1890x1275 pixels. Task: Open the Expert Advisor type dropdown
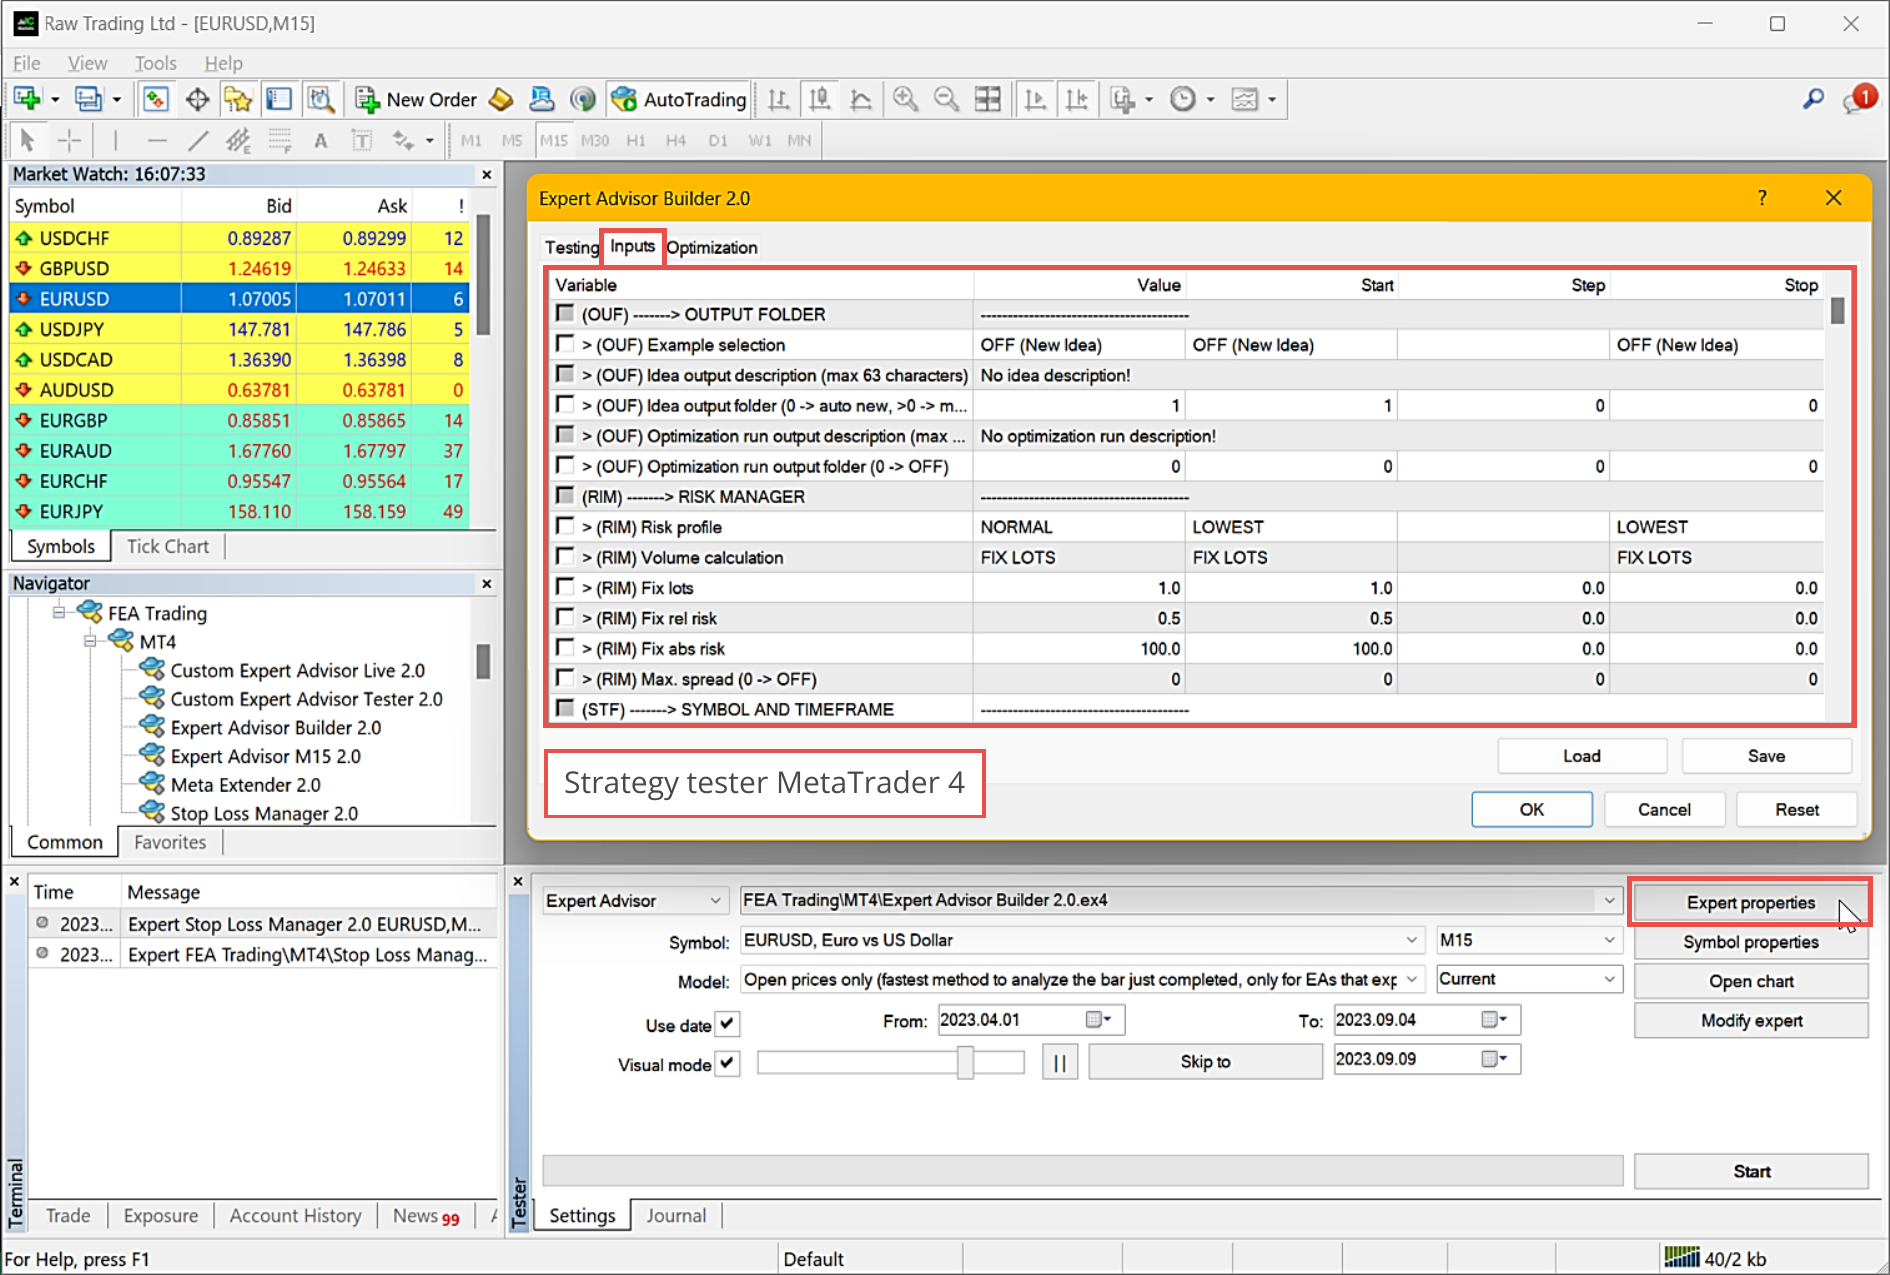tap(634, 900)
